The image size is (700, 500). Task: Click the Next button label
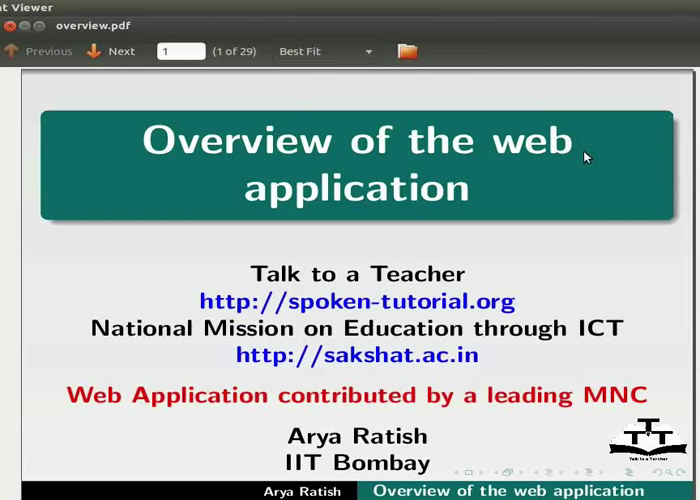tap(122, 51)
